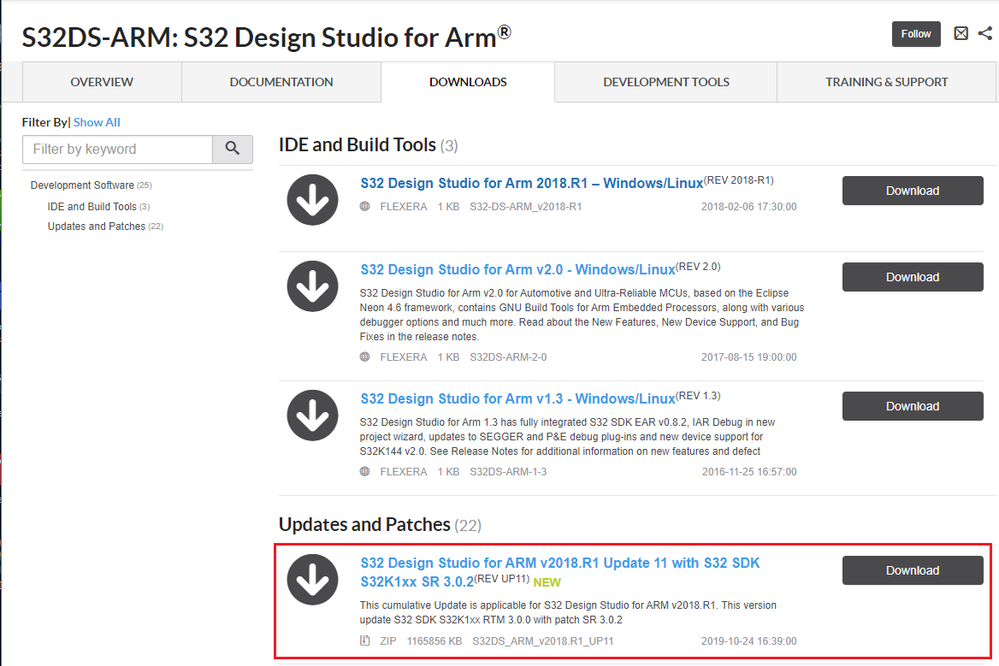Click the share icon at top right
Screen dimensions: 999x666
pos(985,33)
